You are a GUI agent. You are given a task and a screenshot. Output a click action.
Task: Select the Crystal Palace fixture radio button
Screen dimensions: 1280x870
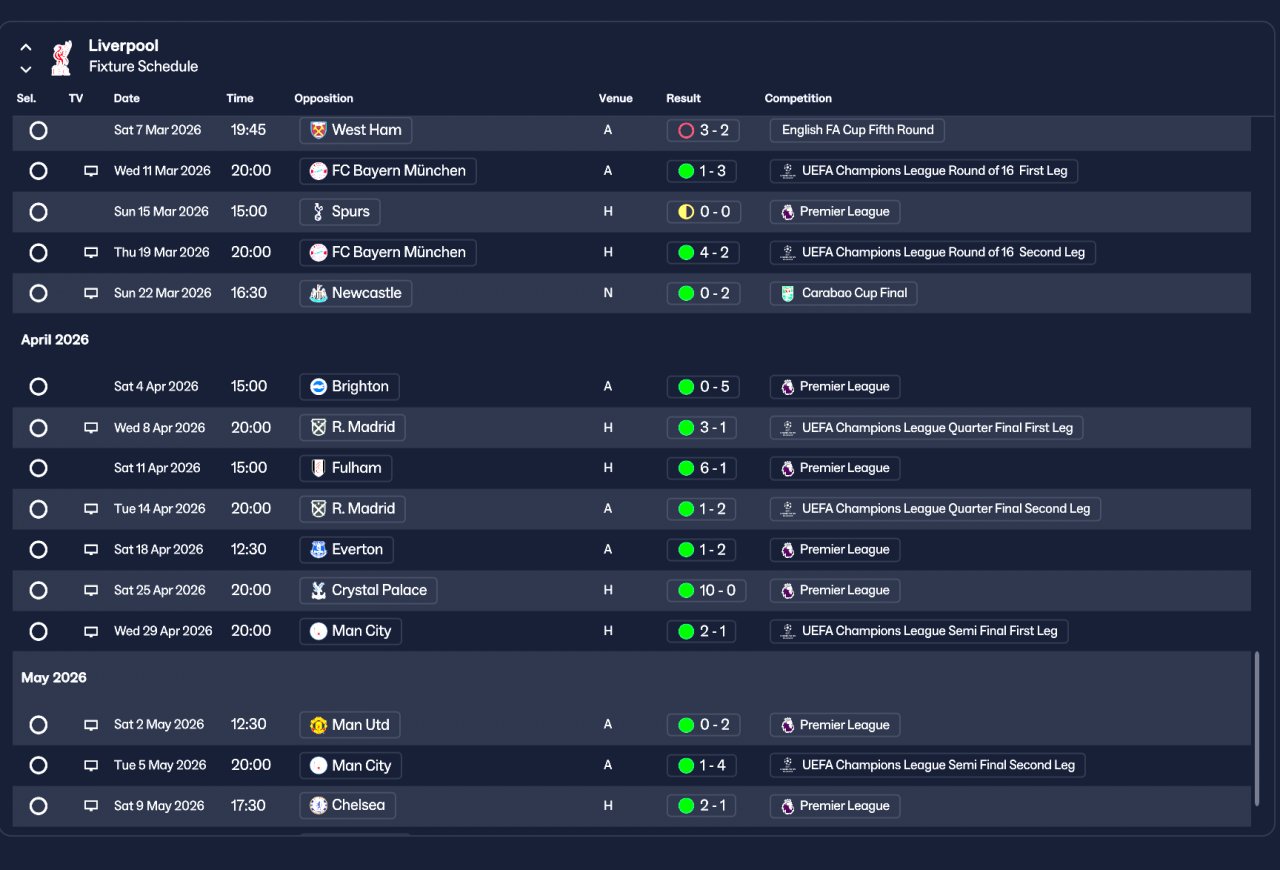(x=38, y=590)
